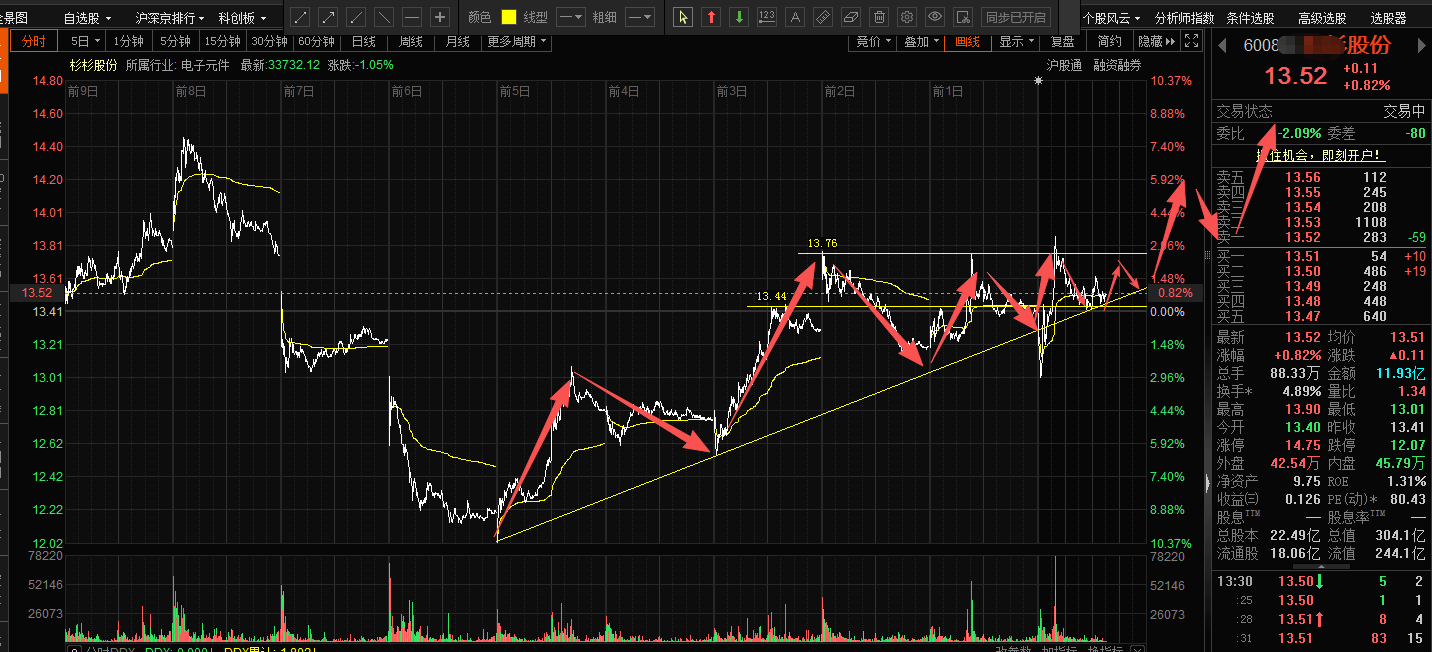The width and height of the screenshot is (1432, 652).
Task: Switch to the 15分钟 chart tab
Action: (x=222, y=41)
